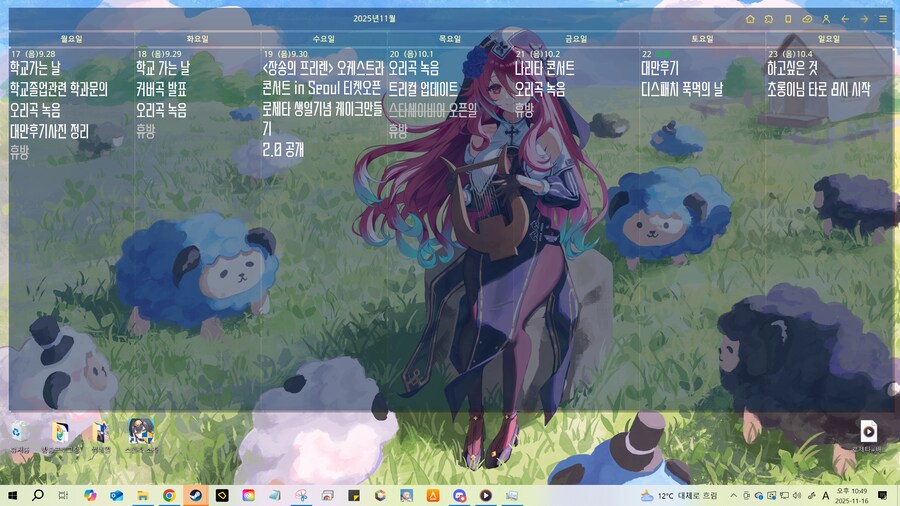Click the '2.0 공개' entry on Wednesday
900x506 pixels.
tap(283, 150)
